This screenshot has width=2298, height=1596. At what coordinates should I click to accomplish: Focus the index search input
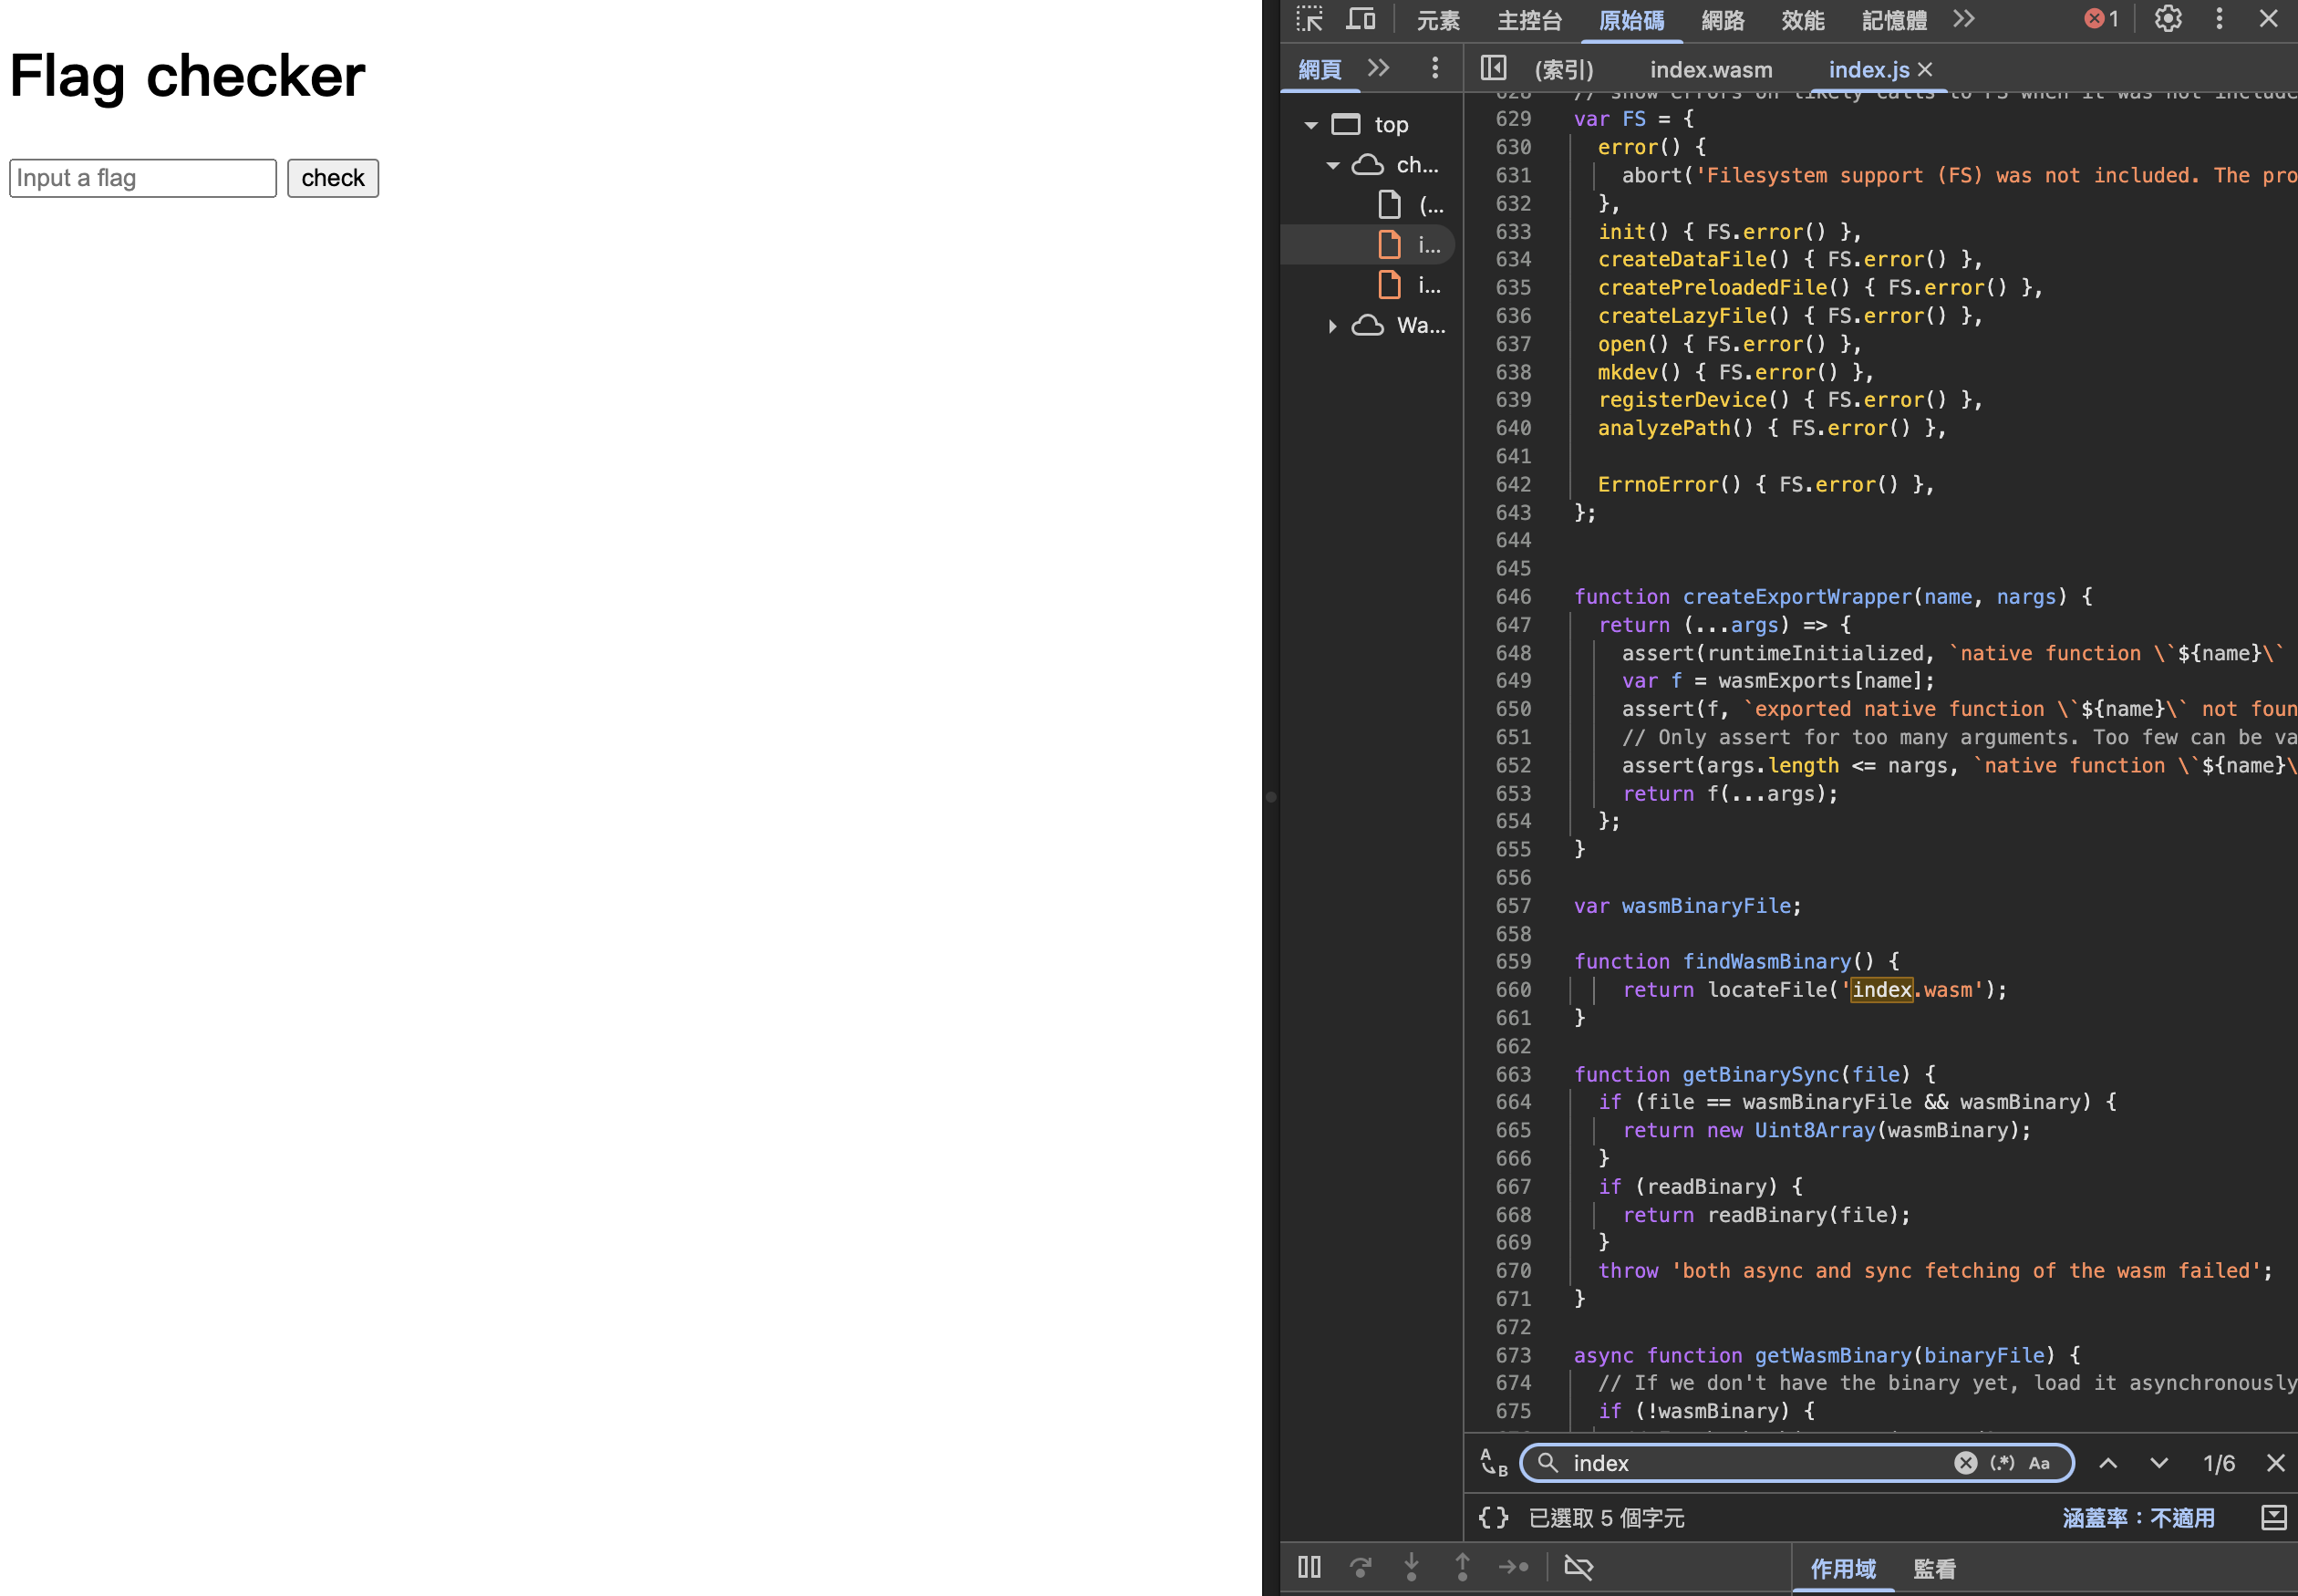(1760, 1462)
